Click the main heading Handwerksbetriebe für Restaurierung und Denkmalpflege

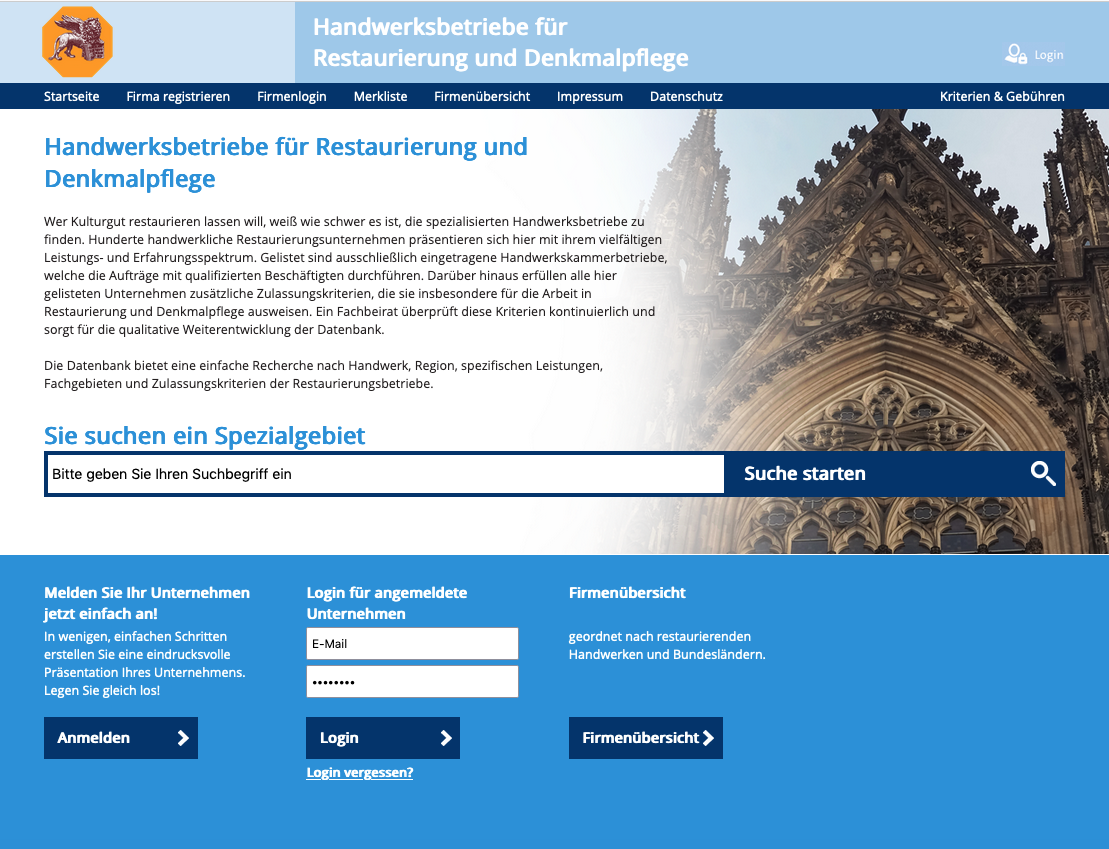[286, 162]
